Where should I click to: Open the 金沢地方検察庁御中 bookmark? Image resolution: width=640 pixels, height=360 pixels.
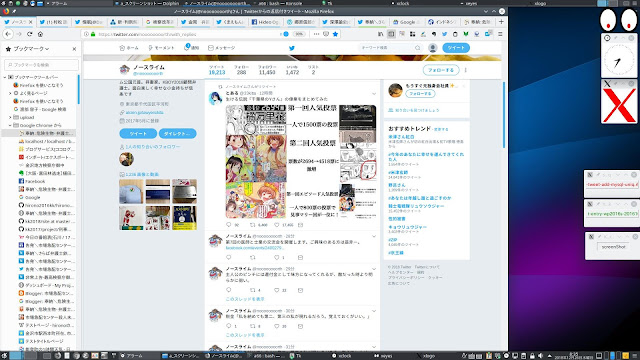pyautogui.click(x=42, y=165)
